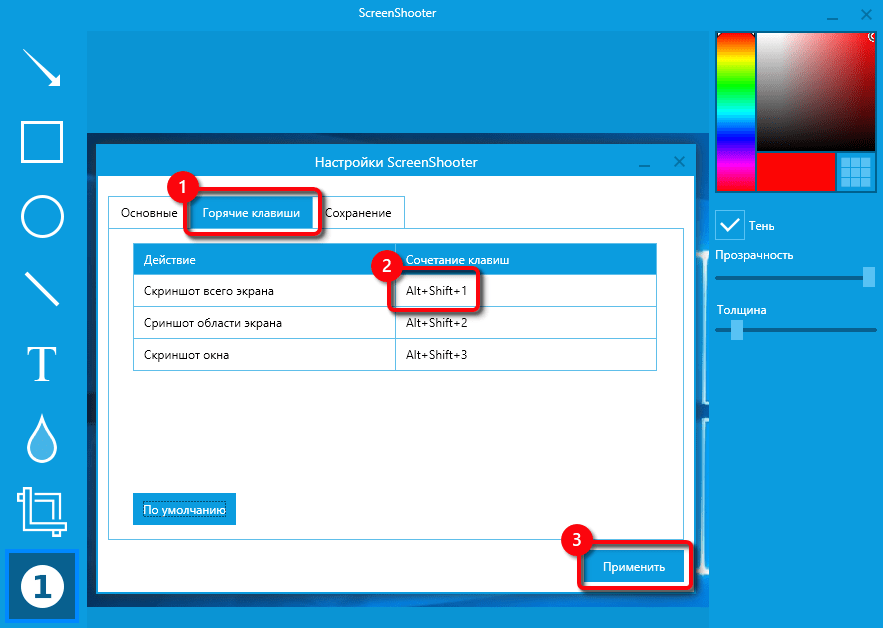Click the Толщина thickness slider

click(x=795, y=330)
